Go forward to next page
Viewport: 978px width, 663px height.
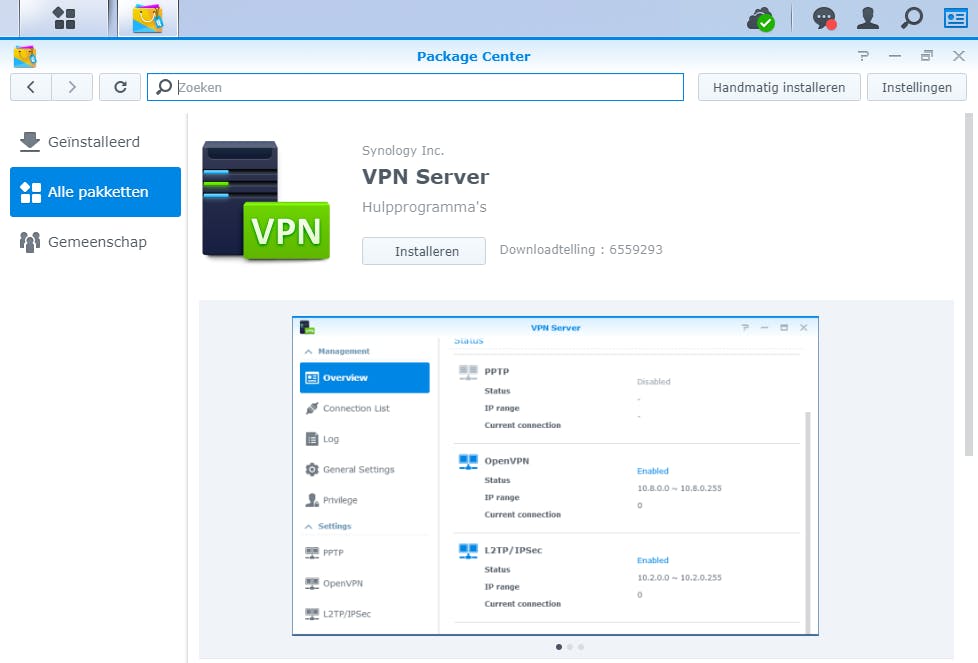(72, 87)
